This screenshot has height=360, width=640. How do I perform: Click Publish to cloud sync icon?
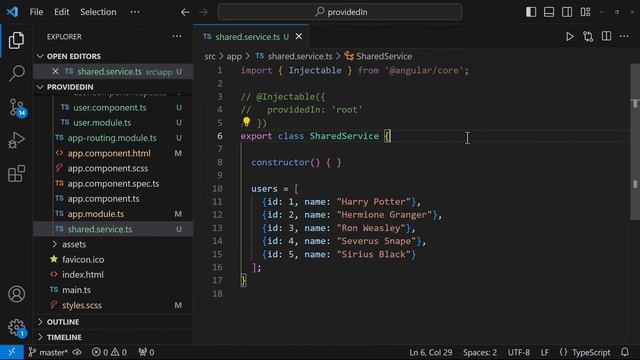77,352
